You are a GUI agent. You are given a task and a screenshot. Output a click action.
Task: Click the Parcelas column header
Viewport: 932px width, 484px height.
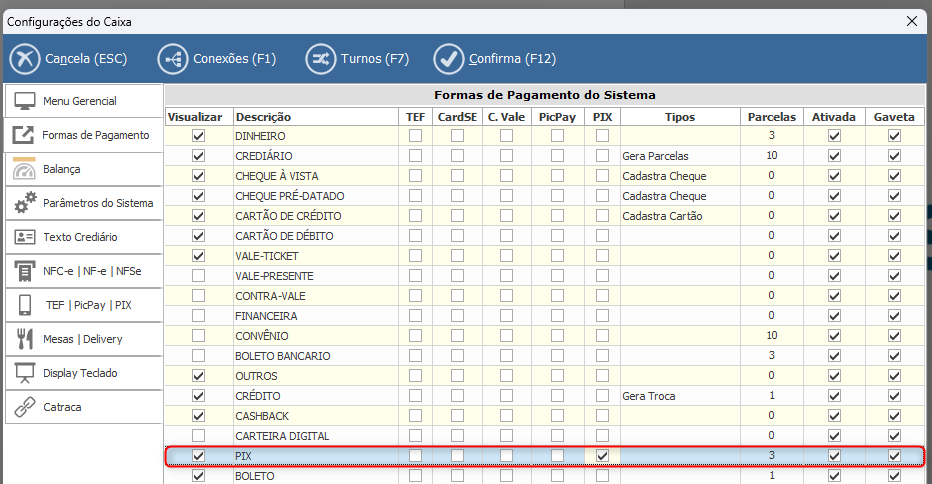tap(771, 117)
